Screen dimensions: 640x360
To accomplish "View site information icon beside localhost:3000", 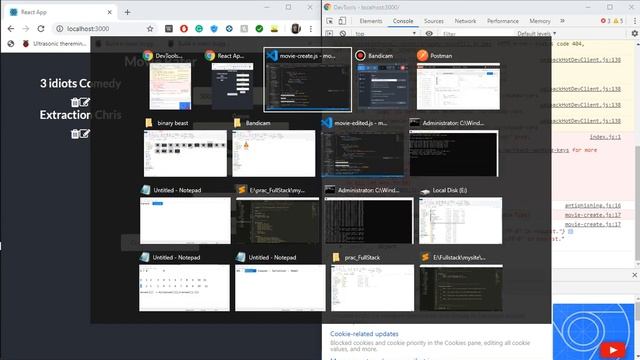I will (x=60, y=29).
